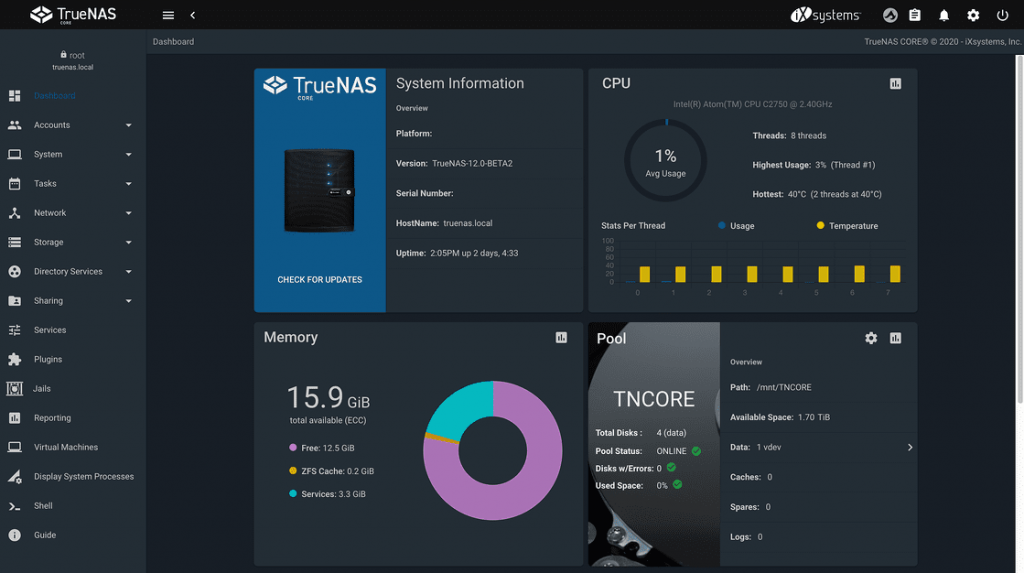1024x573 pixels.
Task: Click the Jails icon
Action: tap(14, 389)
